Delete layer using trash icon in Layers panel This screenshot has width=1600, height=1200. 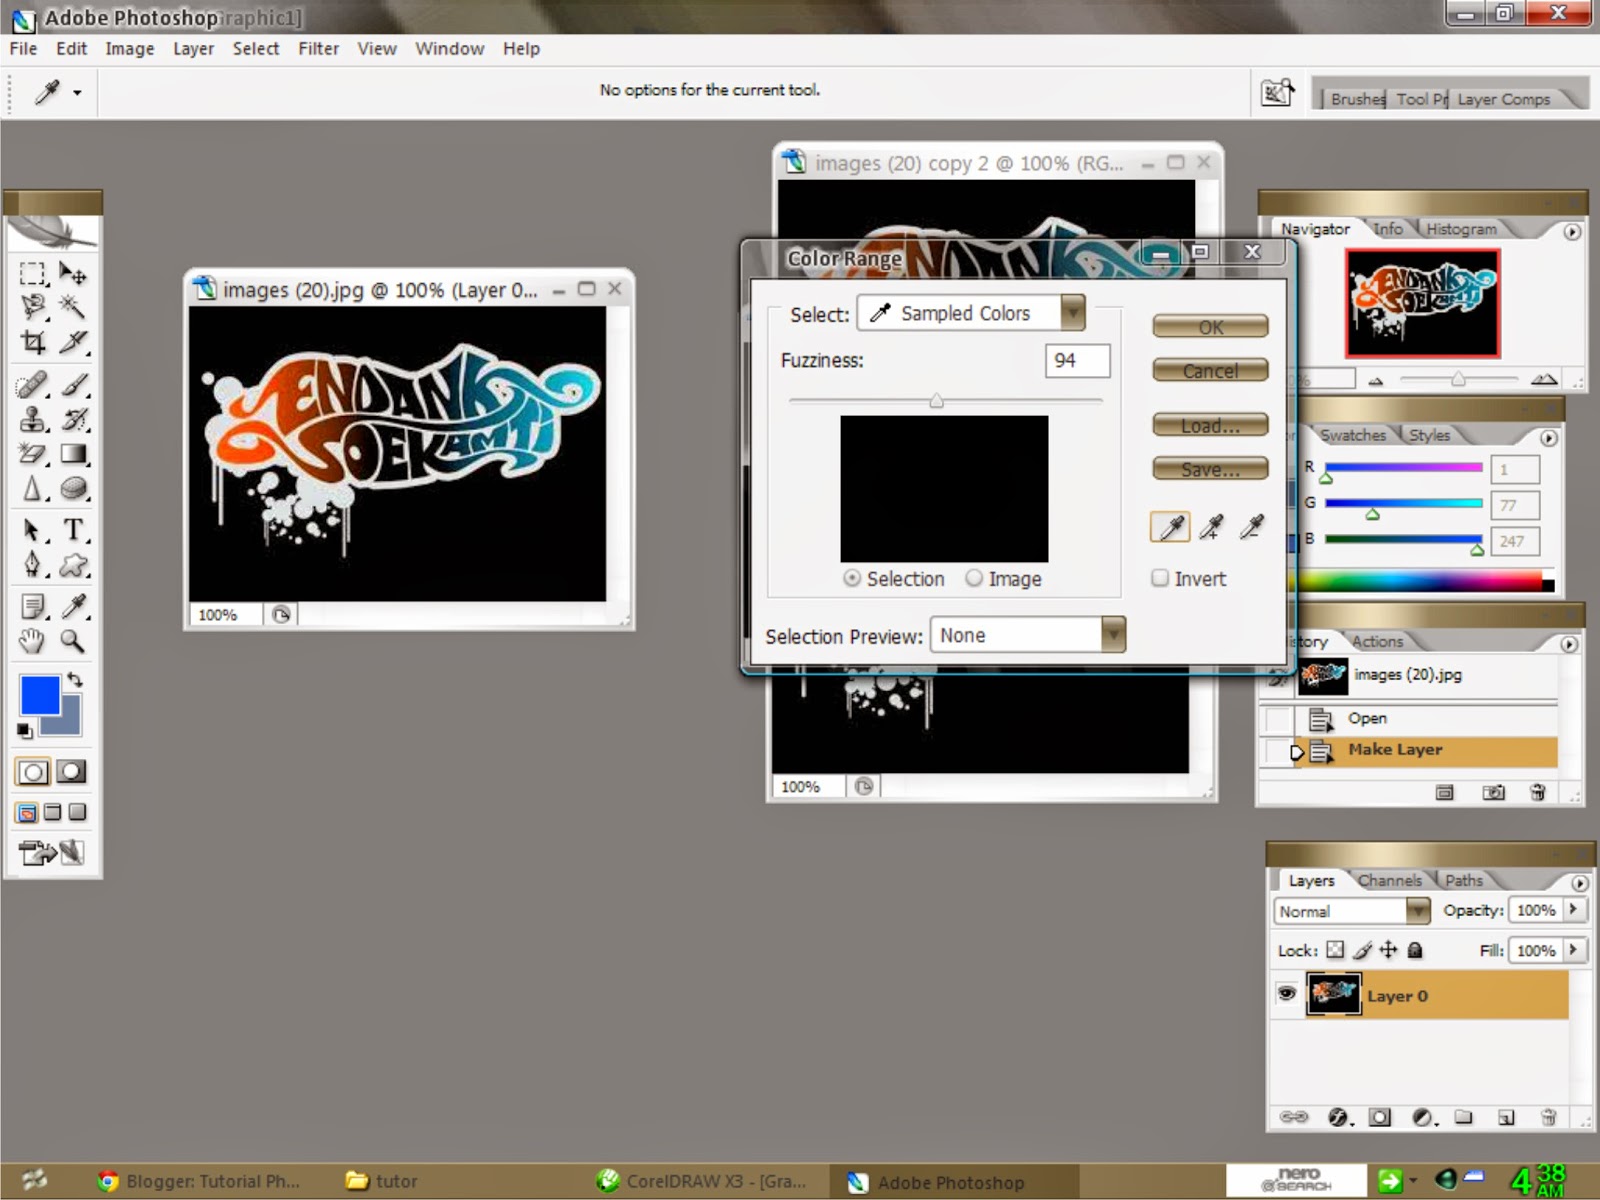[1548, 1117]
